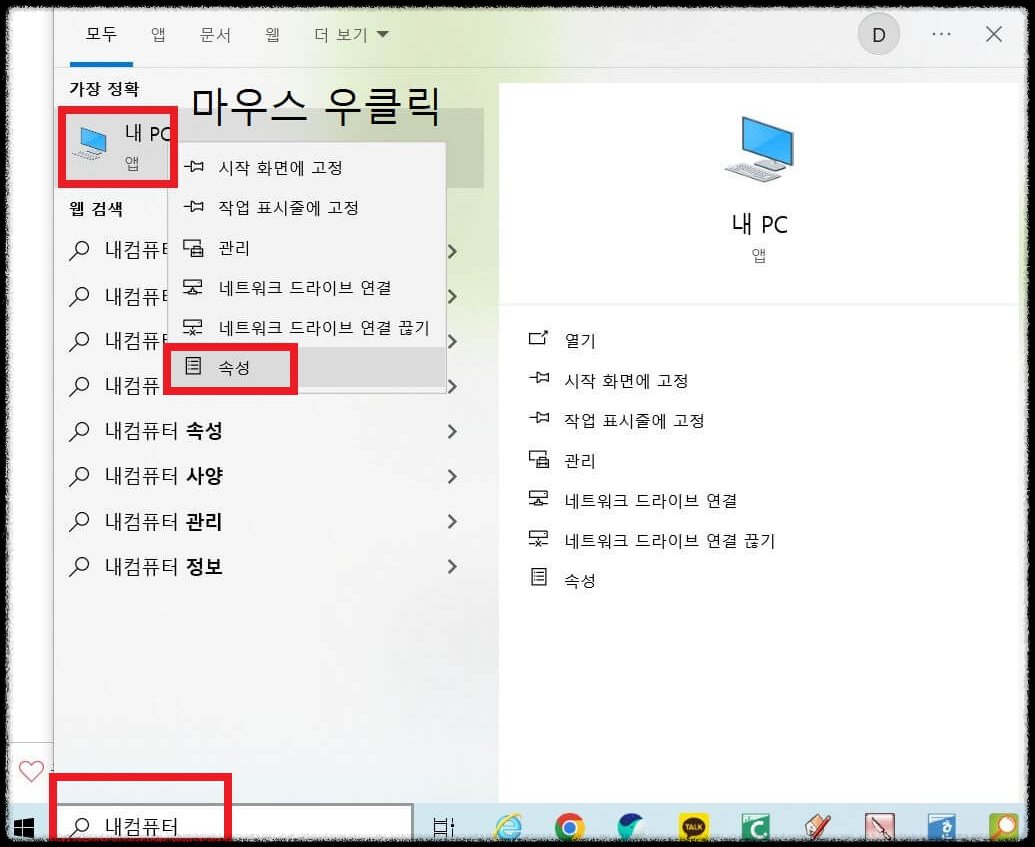1035x847 pixels.
Task: Expand the 내컴퓨터 사양 search suggestion
Action: click(452, 476)
